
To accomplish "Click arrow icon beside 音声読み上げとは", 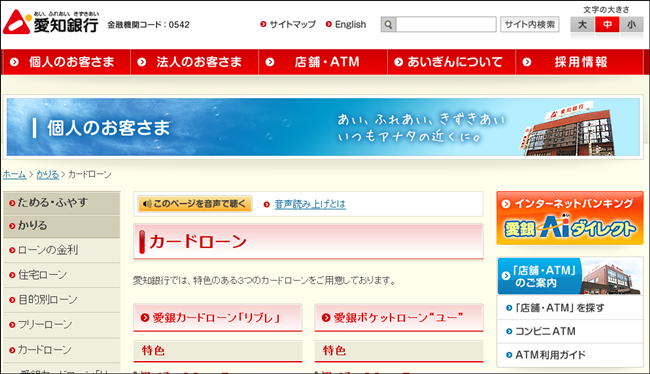I will pos(267,204).
